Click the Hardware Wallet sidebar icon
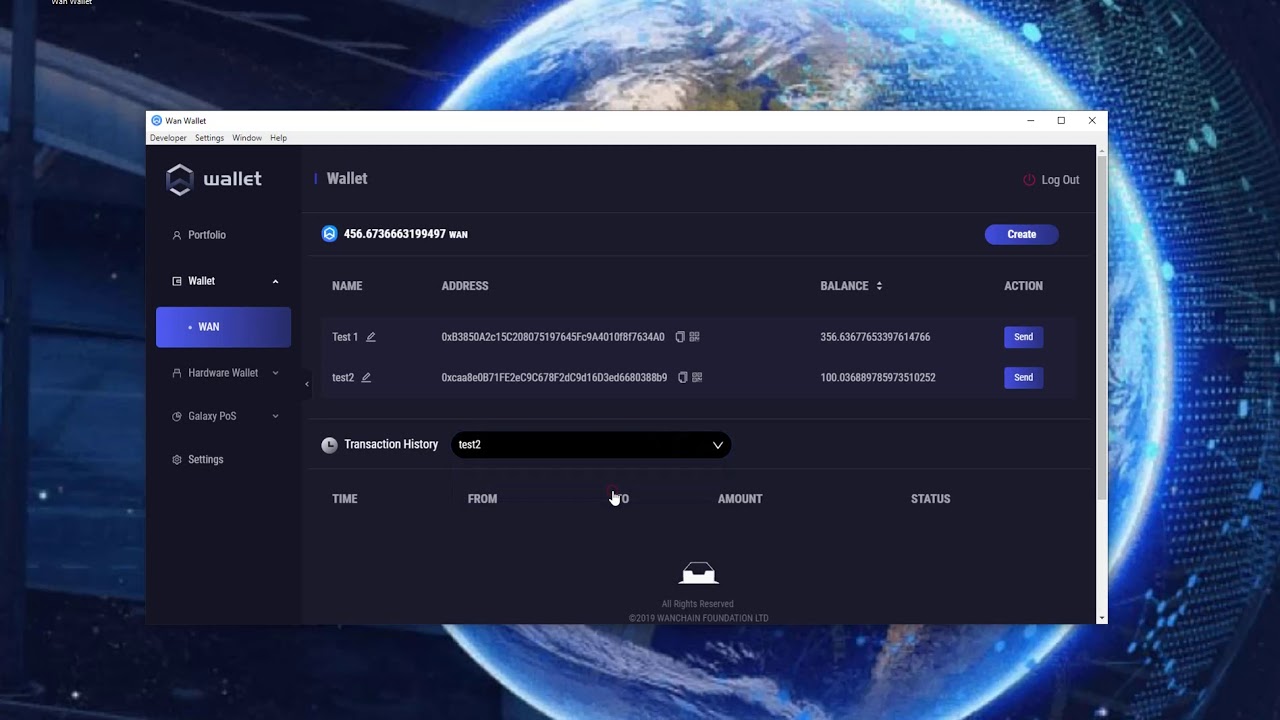This screenshot has width=1280, height=720. point(177,373)
